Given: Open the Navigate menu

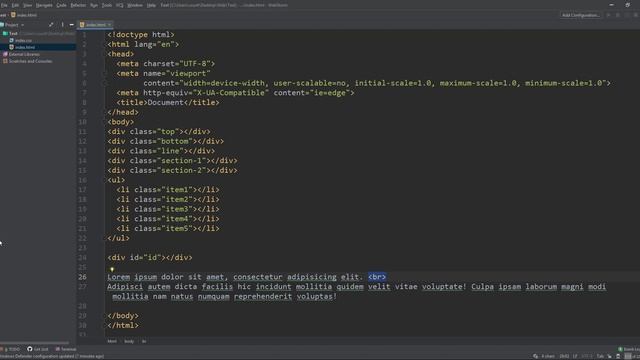Looking at the screenshot, I should 44,5.
